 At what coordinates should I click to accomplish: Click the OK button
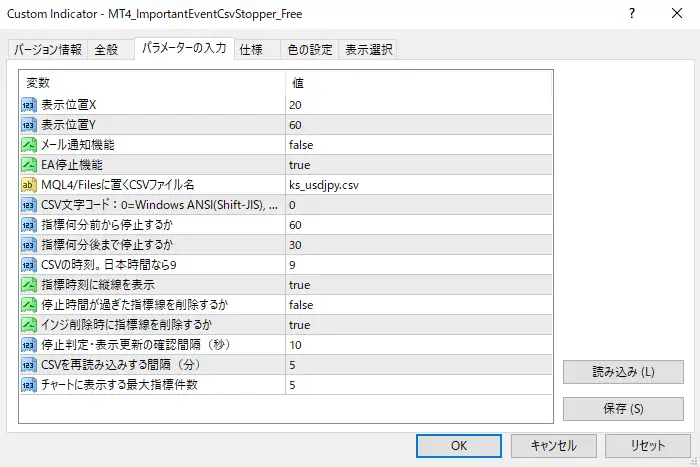tap(459, 446)
